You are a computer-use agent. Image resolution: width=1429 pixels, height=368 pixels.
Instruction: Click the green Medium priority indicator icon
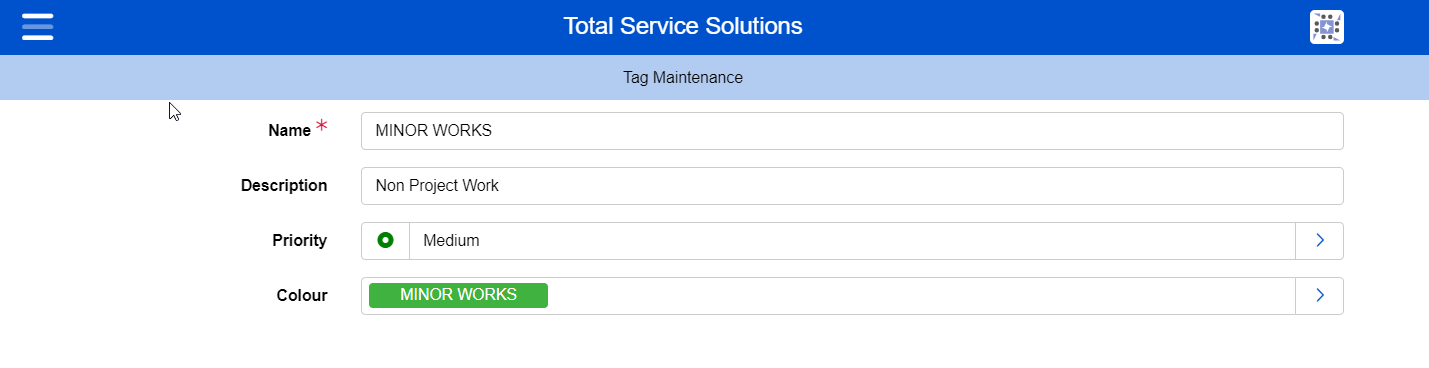coord(385,240)
